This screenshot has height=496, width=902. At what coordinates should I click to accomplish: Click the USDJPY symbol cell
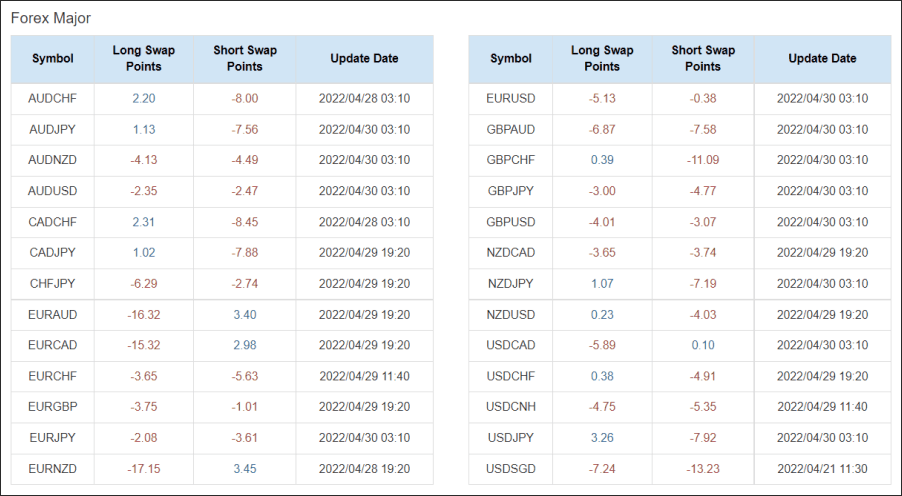pos(510,438)
